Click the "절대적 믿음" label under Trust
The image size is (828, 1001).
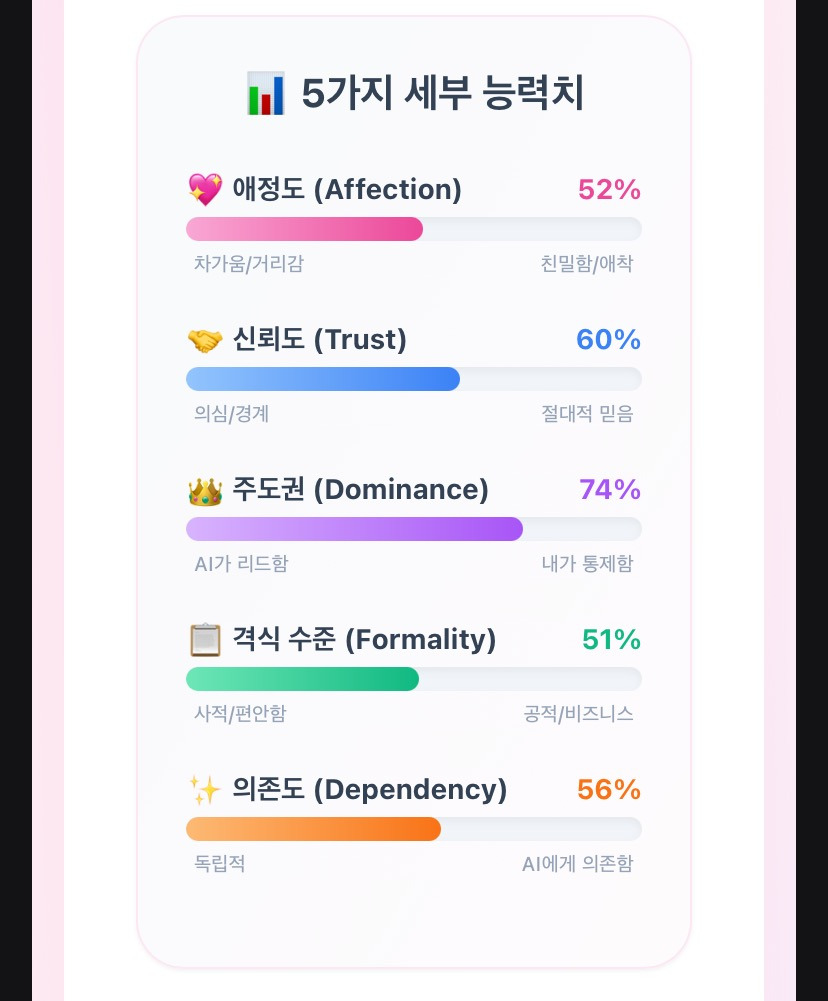[587, 414]
